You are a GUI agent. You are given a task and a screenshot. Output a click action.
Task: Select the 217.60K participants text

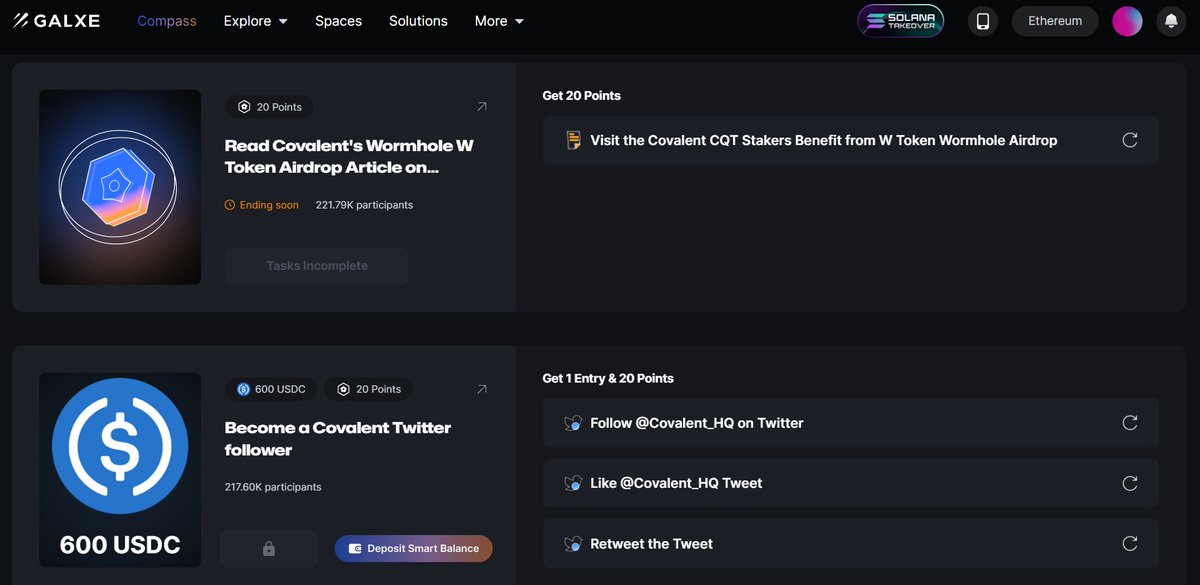point(273,487)
